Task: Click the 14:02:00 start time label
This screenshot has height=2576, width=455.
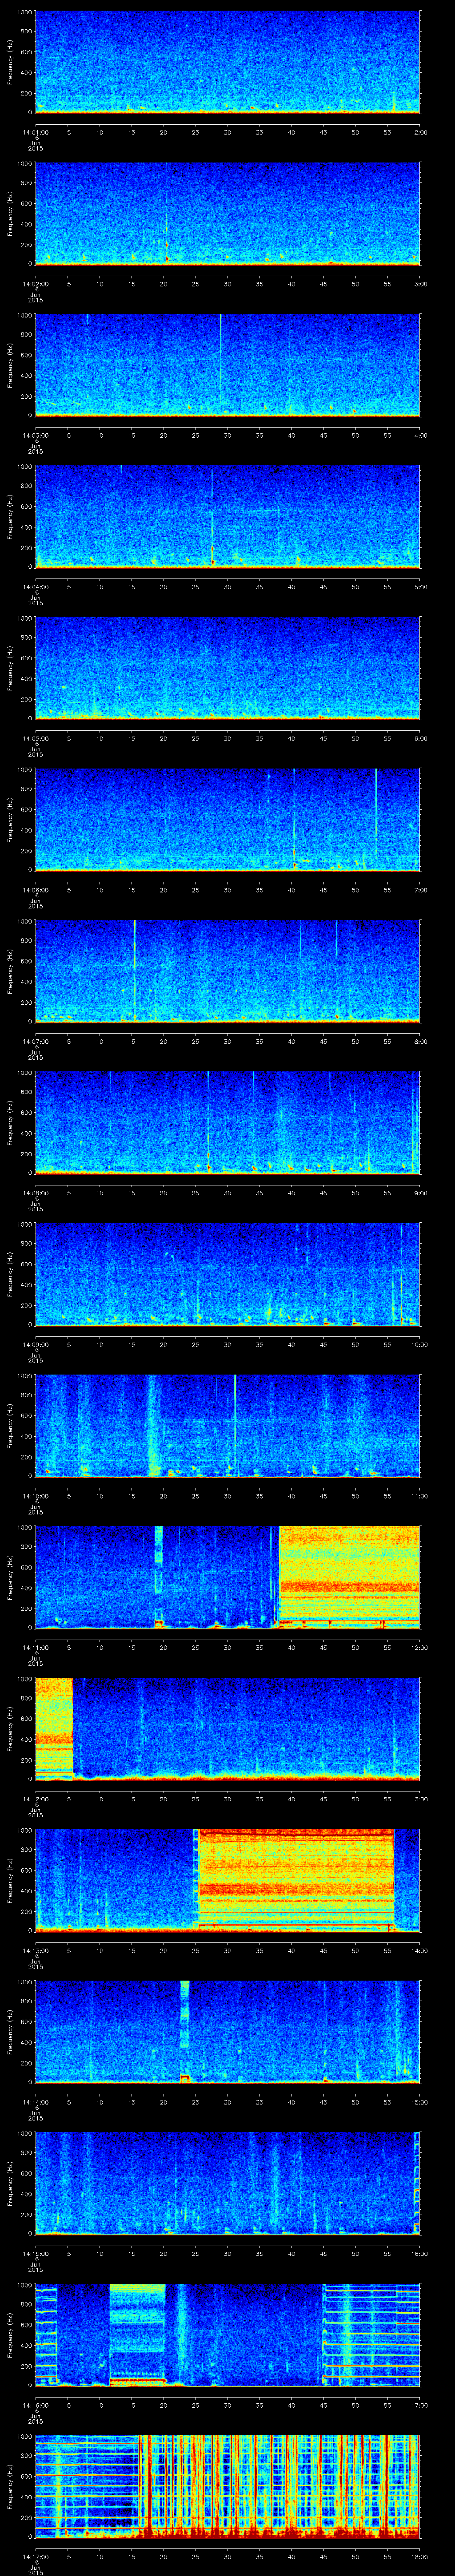Action: (x=35, y=284)
